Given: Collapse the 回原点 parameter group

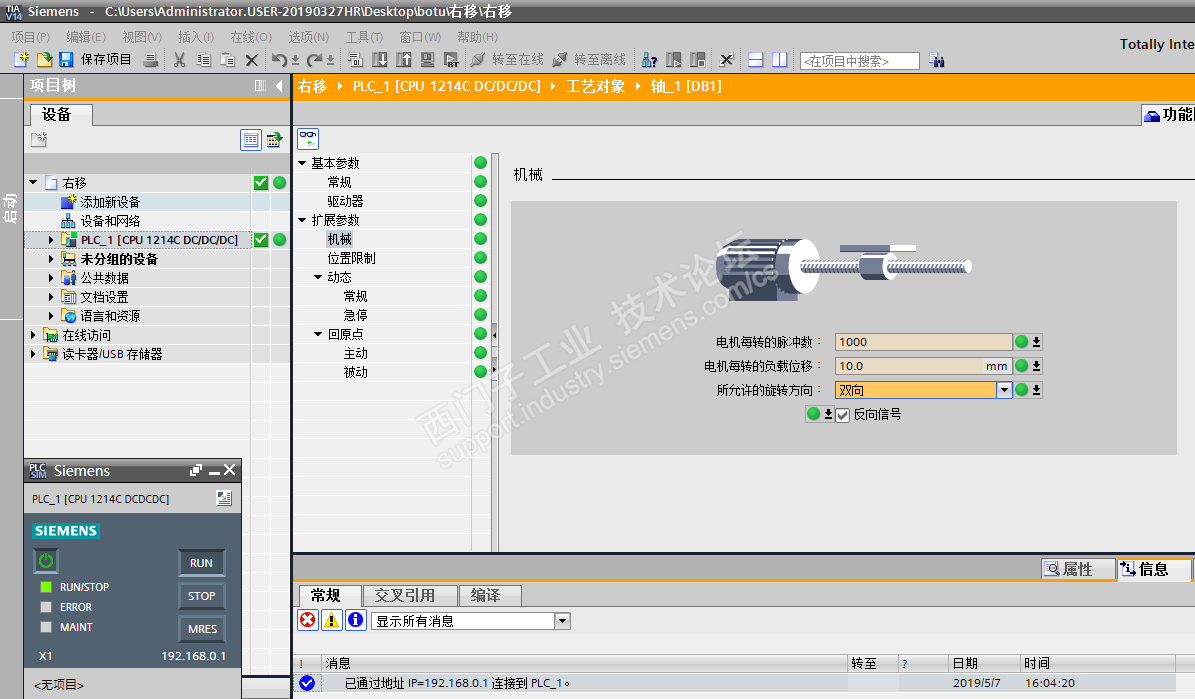Looking at the screenshot, I should (x=318, y=334).
